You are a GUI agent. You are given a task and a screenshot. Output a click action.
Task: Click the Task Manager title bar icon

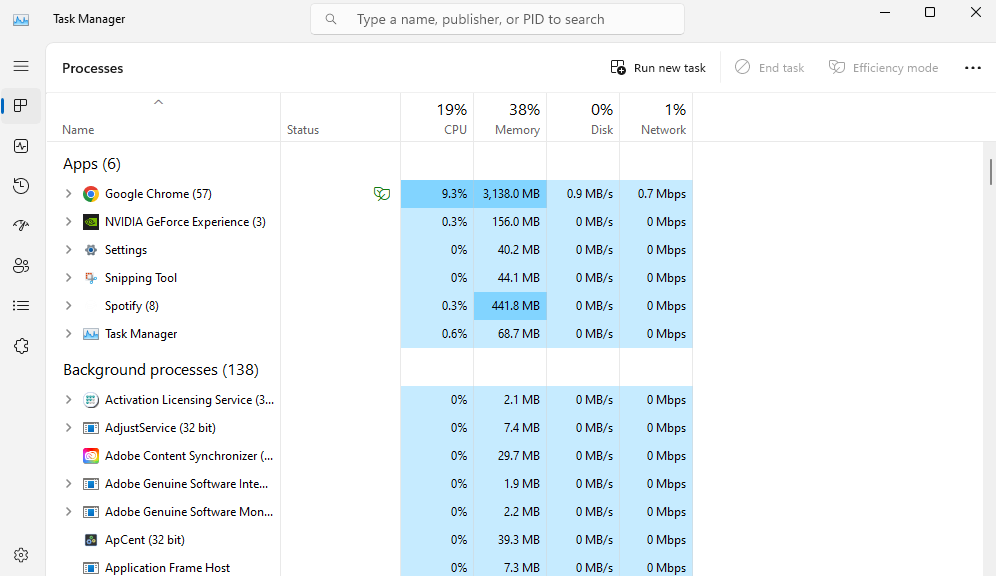click(21, 20)
